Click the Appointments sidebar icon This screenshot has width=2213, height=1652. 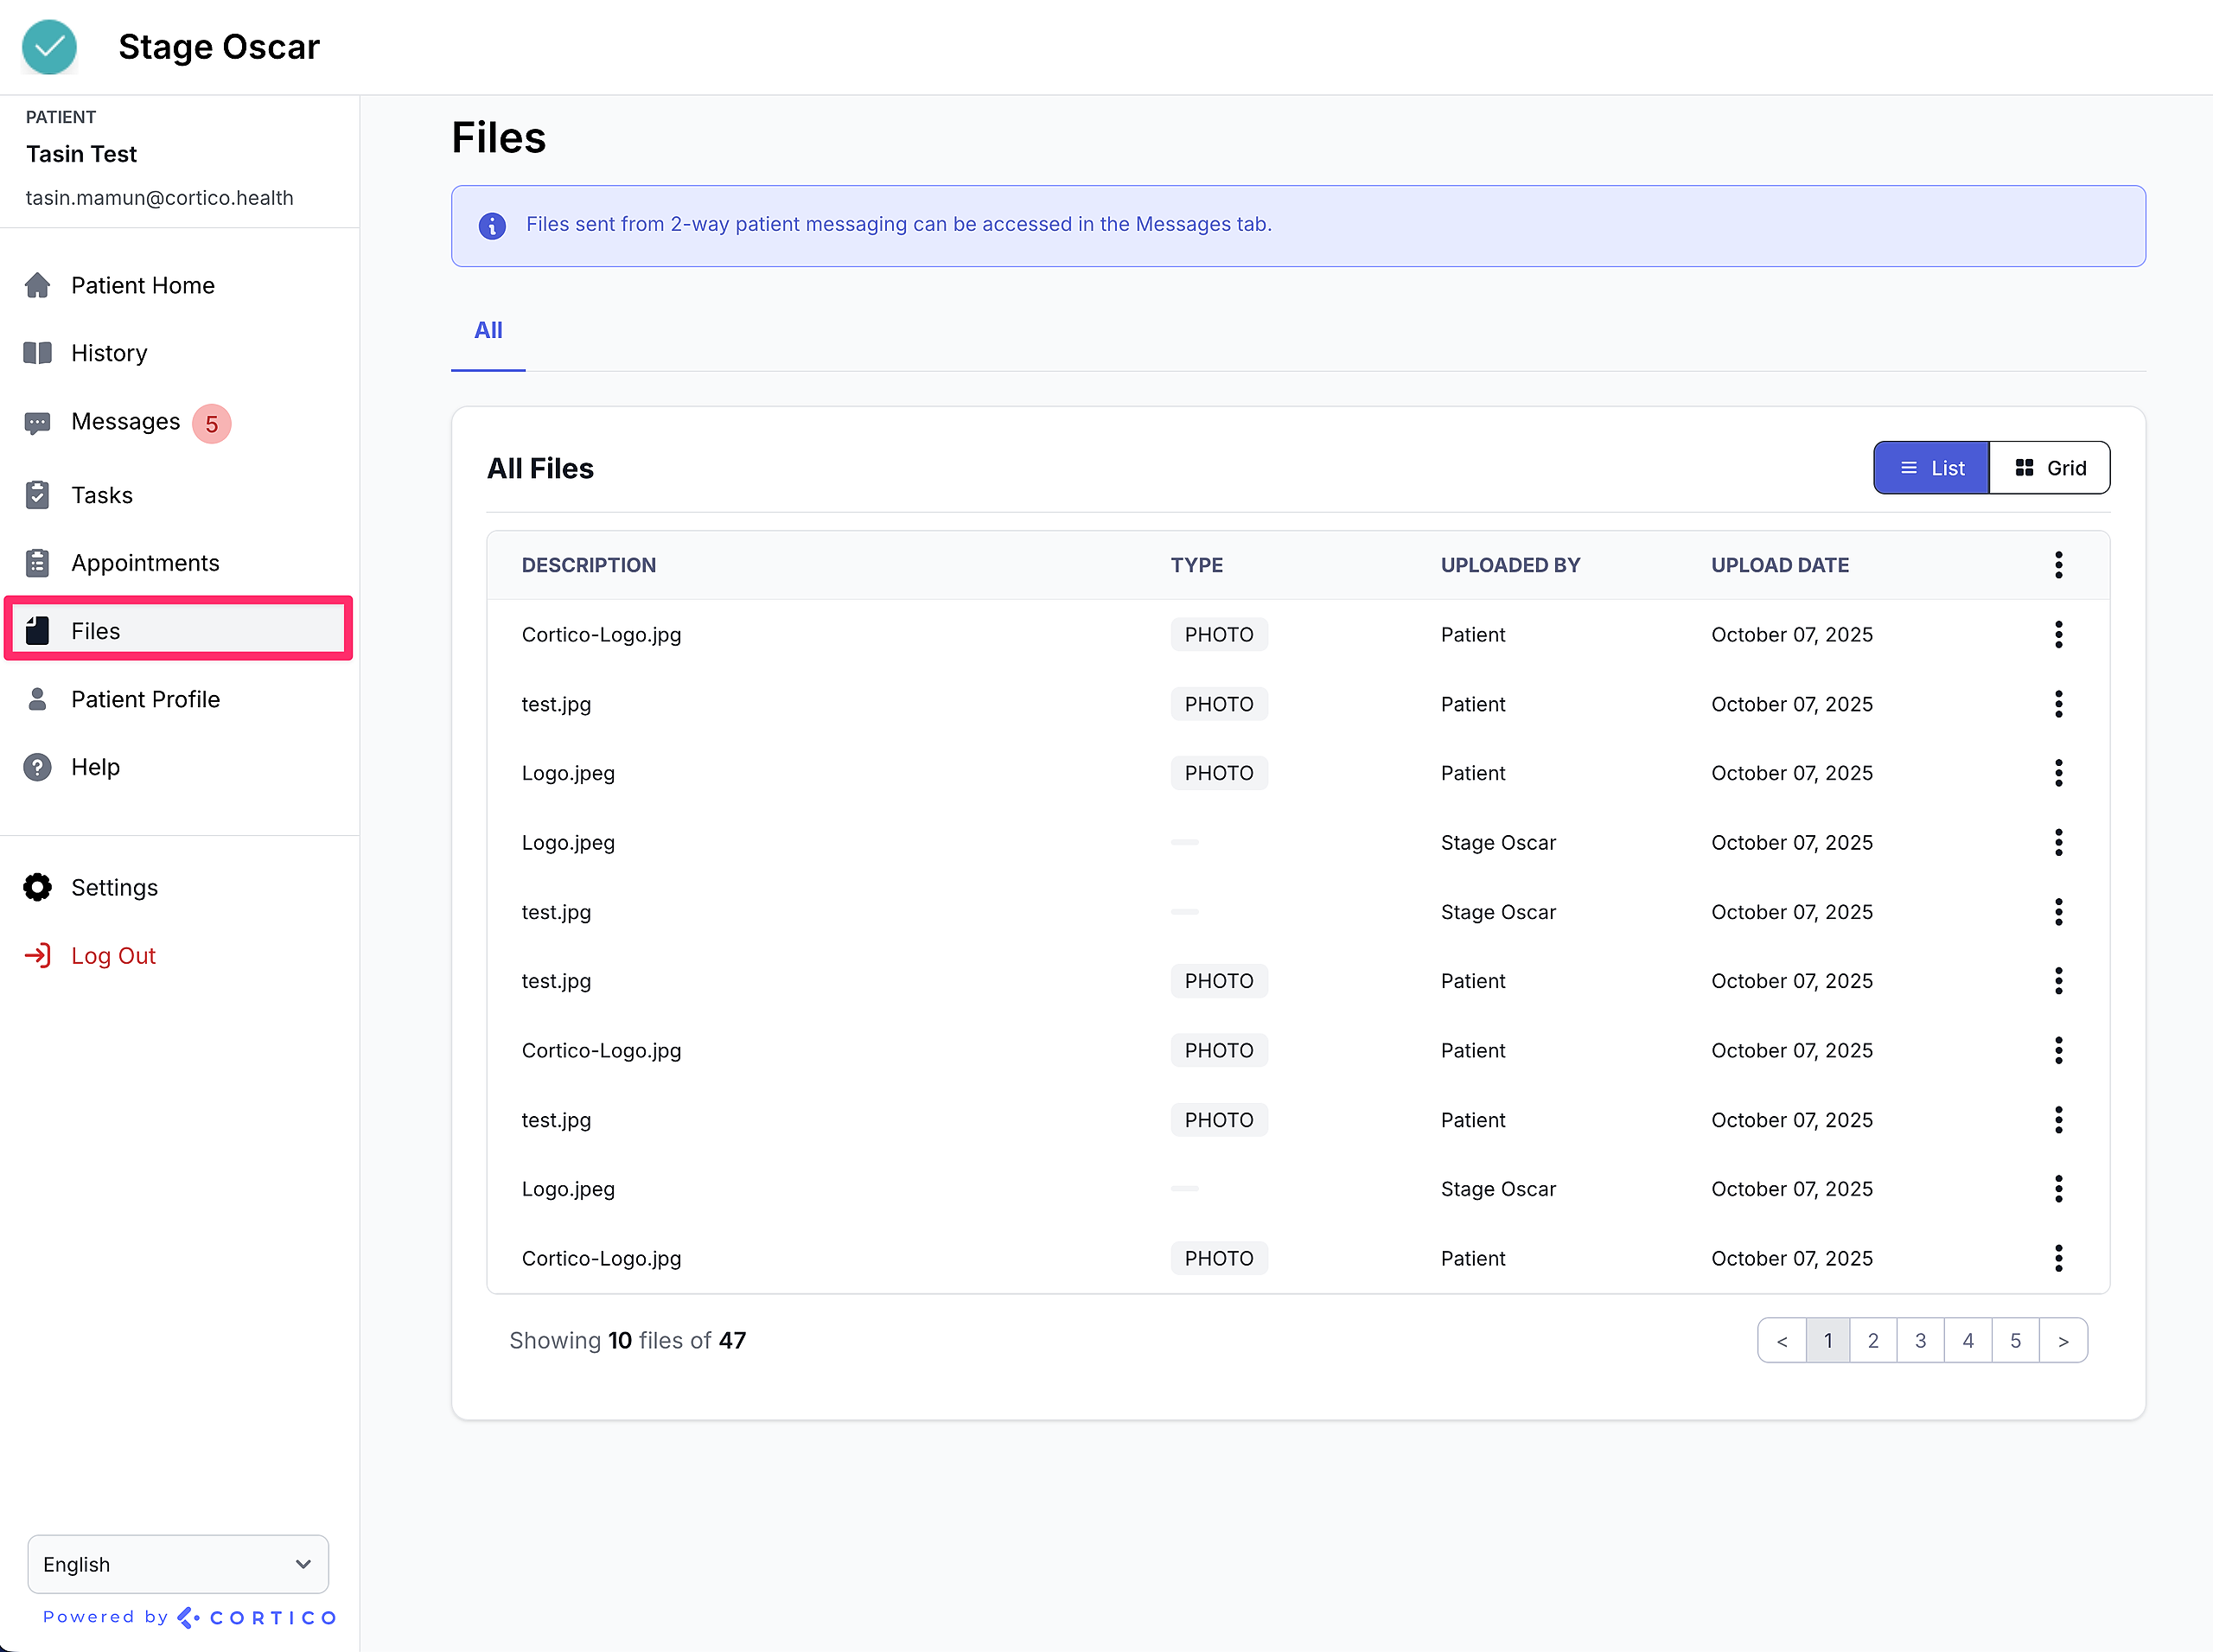(38, 563)
